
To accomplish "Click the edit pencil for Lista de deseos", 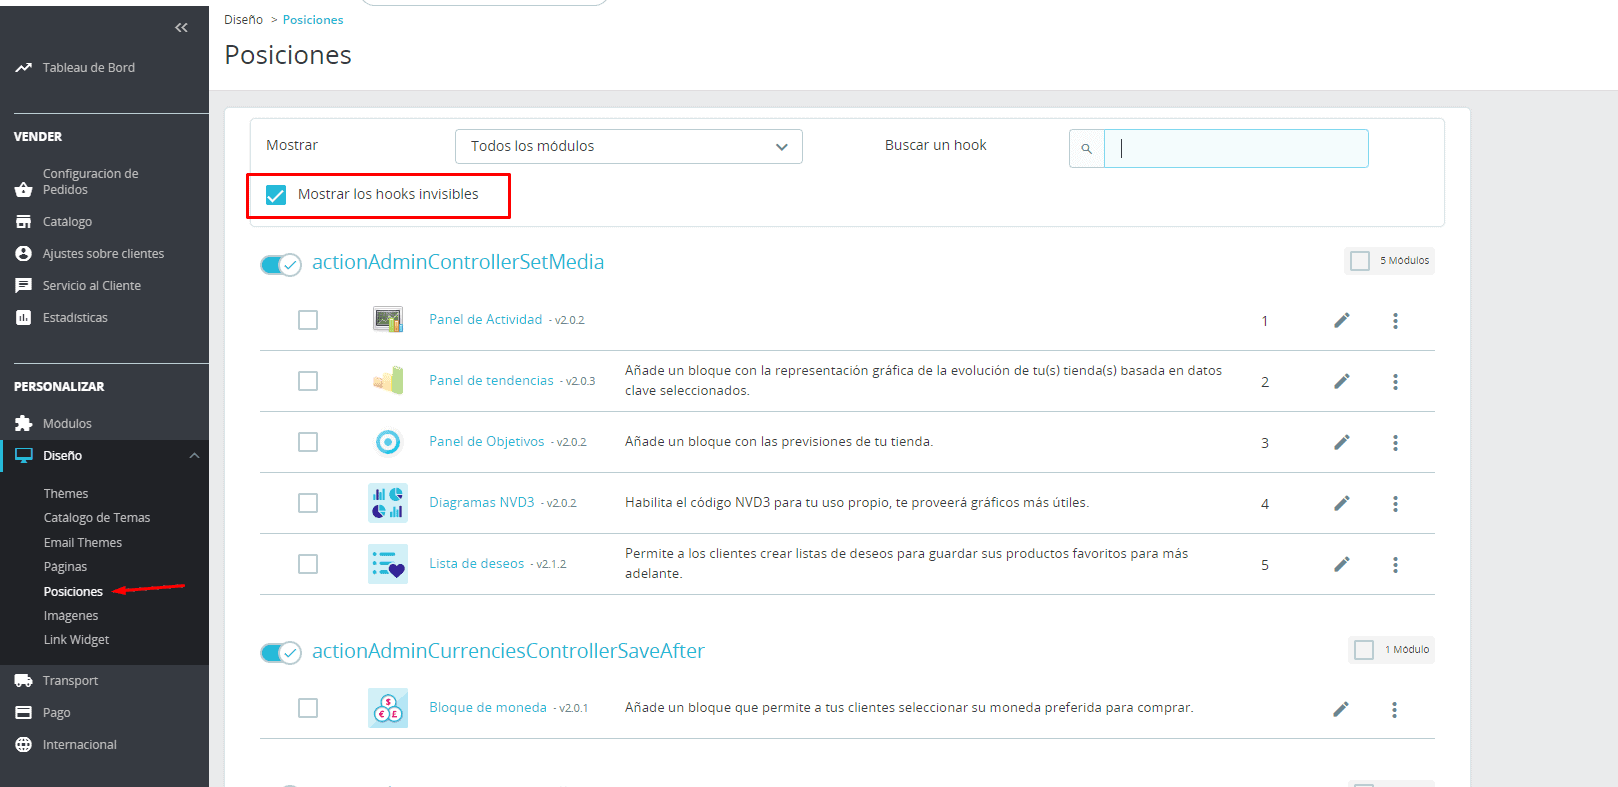I will tap(1341, 564).
